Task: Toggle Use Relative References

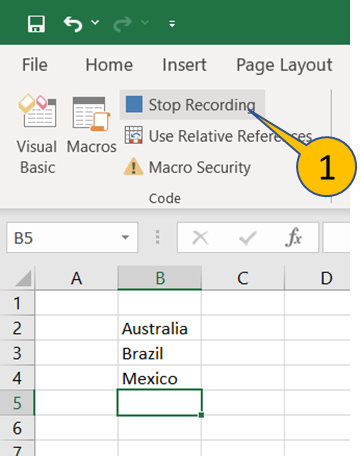Action: pos(219,136)
